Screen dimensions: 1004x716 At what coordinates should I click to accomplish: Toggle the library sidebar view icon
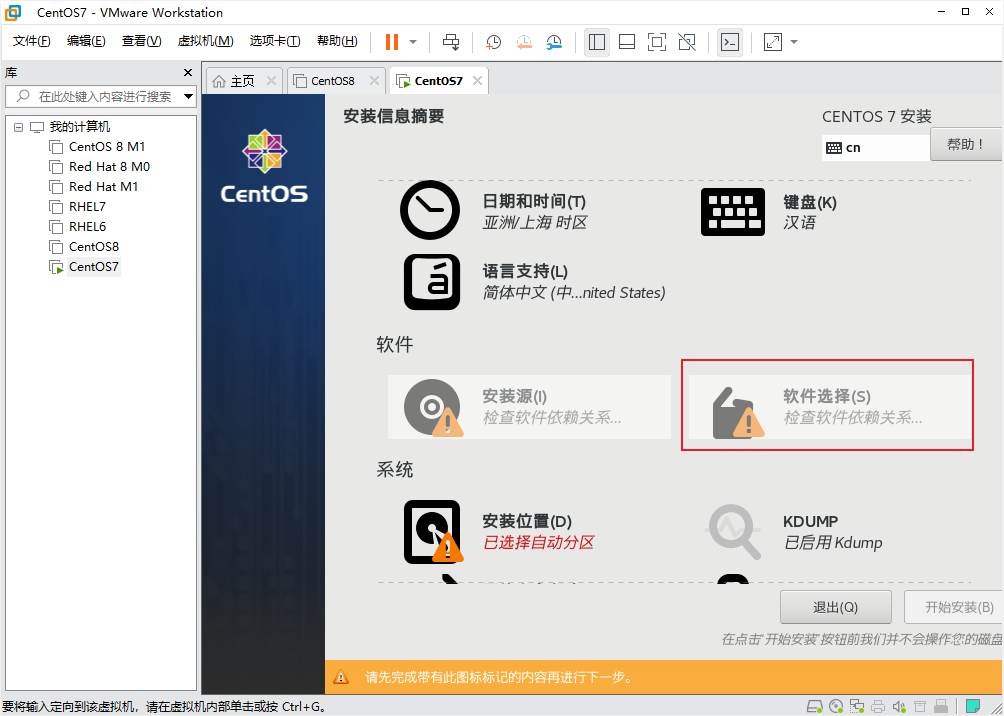coord(597,42)
